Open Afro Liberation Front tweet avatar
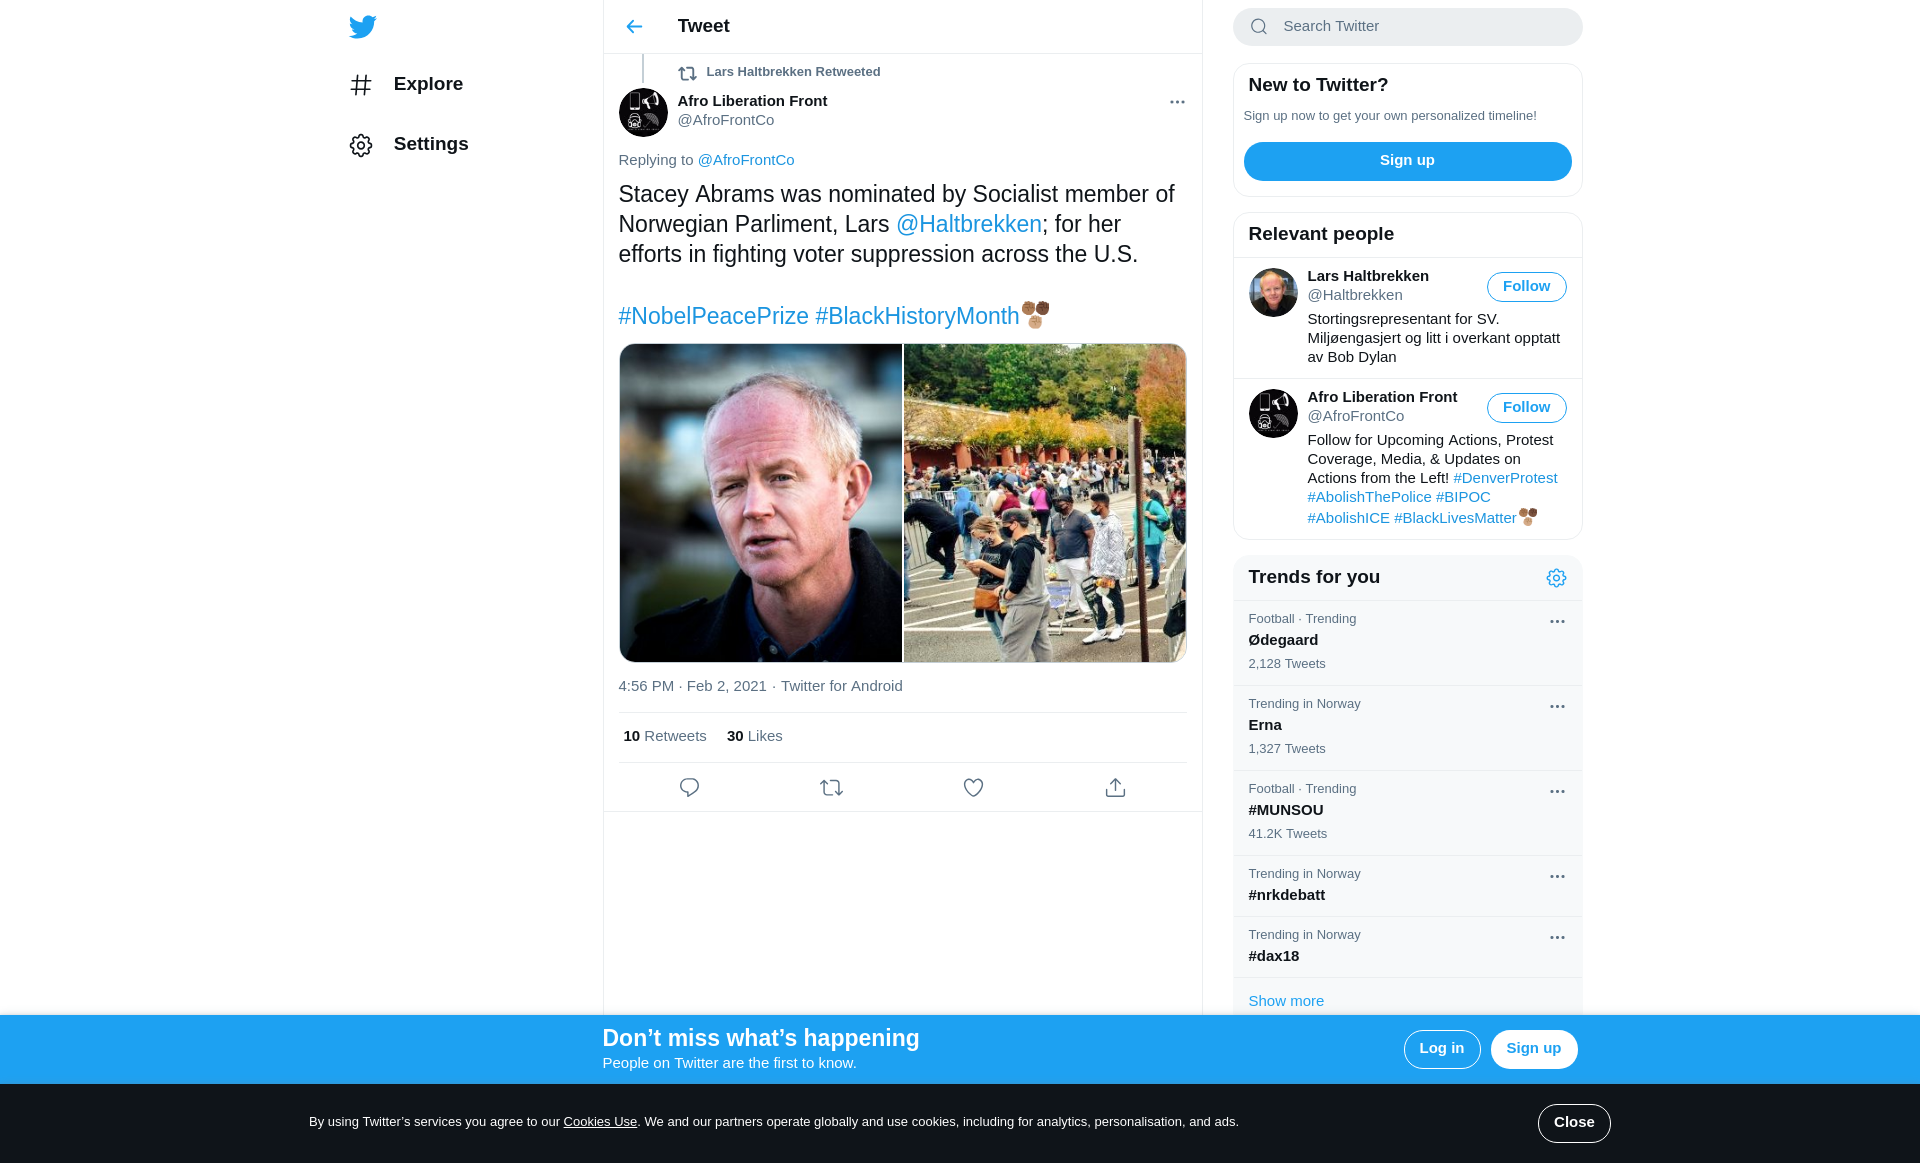 pyautogui.click(x=643, y=113)
